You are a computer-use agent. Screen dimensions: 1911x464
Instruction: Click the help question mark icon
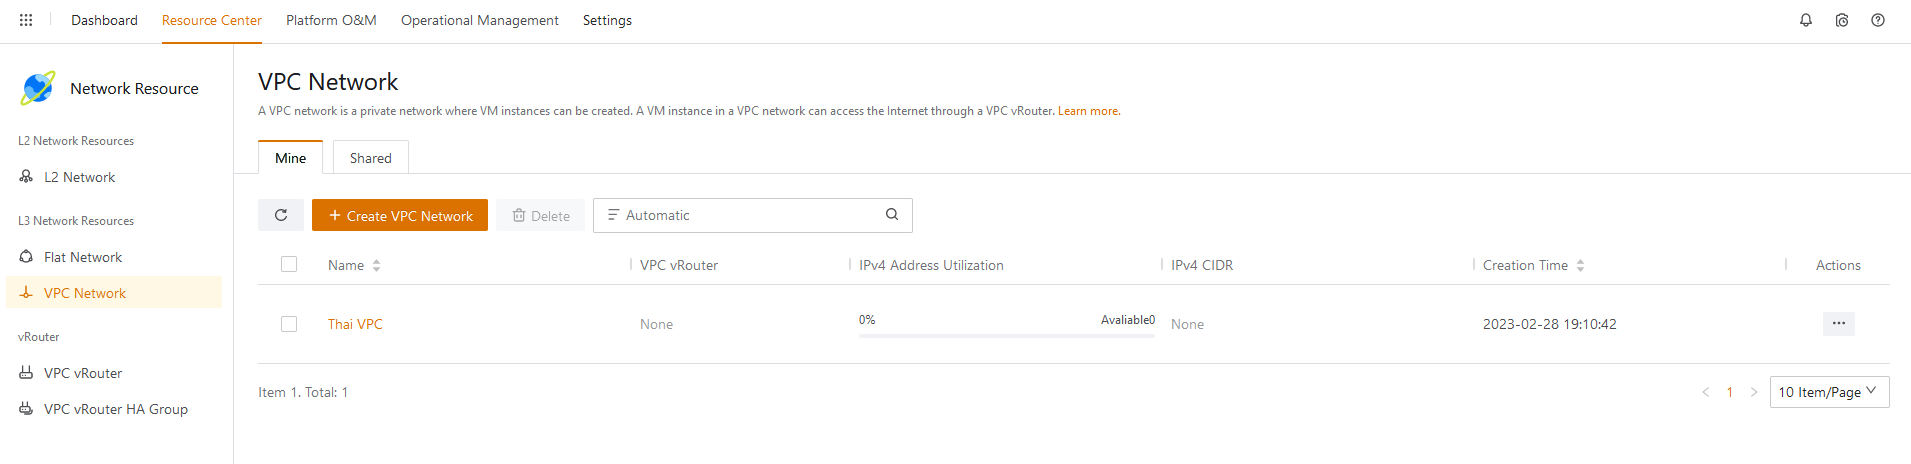click(1877, 20)
